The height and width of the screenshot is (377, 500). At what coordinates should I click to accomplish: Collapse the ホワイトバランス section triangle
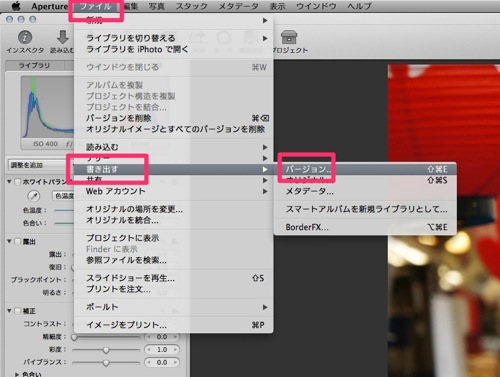point(9,182)
